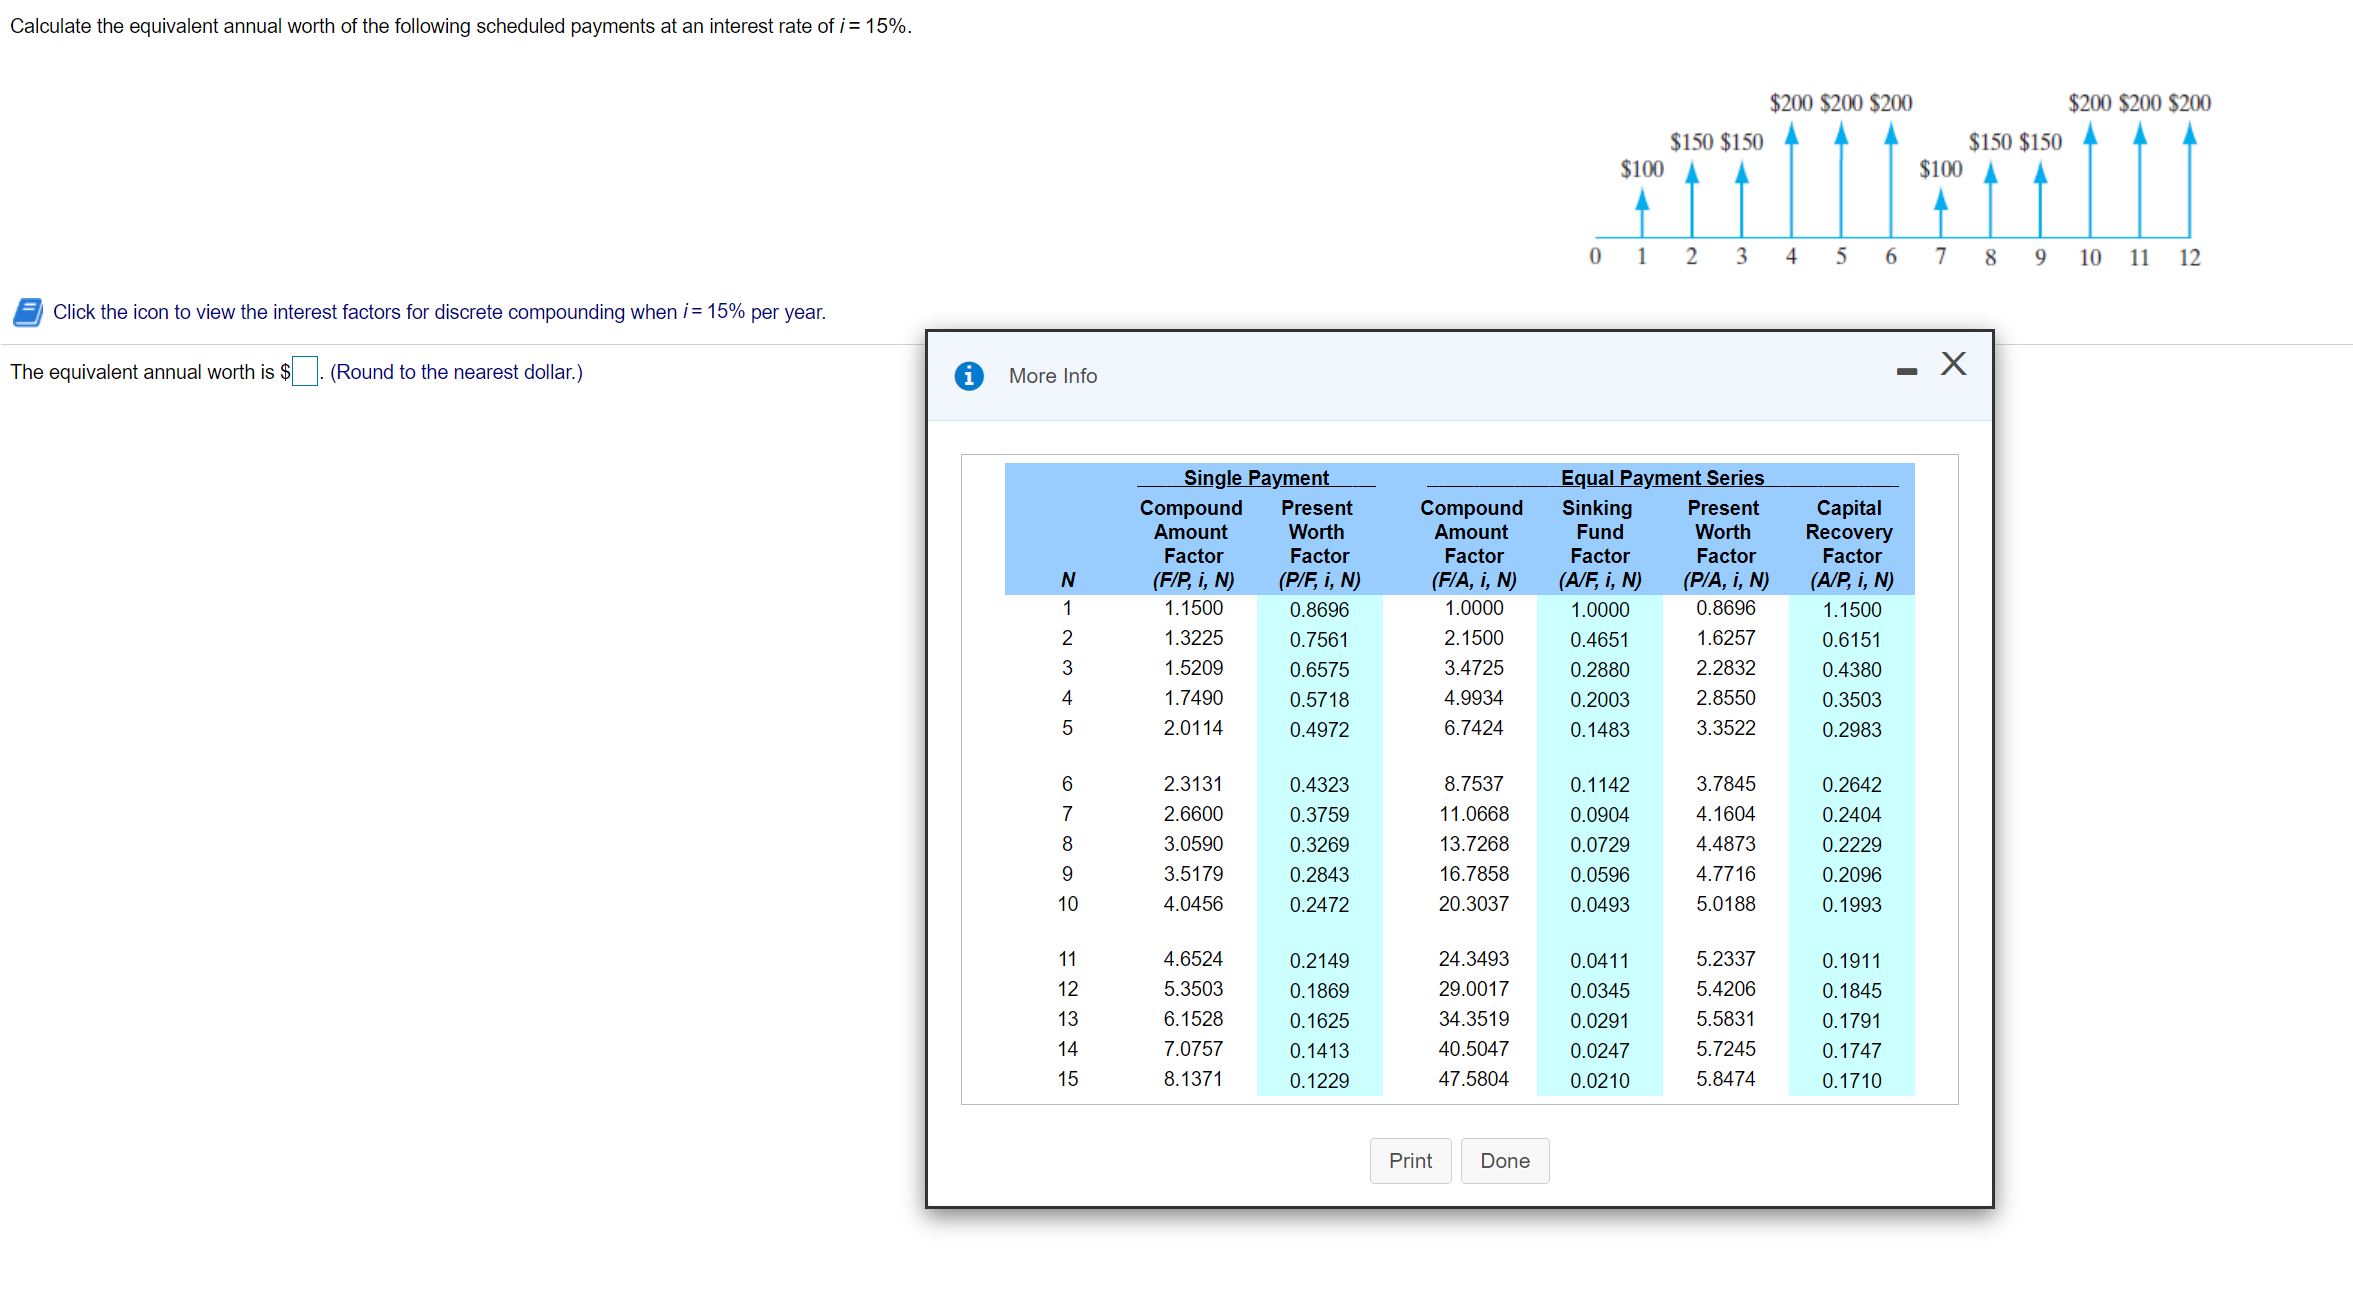2353x1291 pixels.
Task: Select value 8.1371 in the last row
Action: 1193,1079
